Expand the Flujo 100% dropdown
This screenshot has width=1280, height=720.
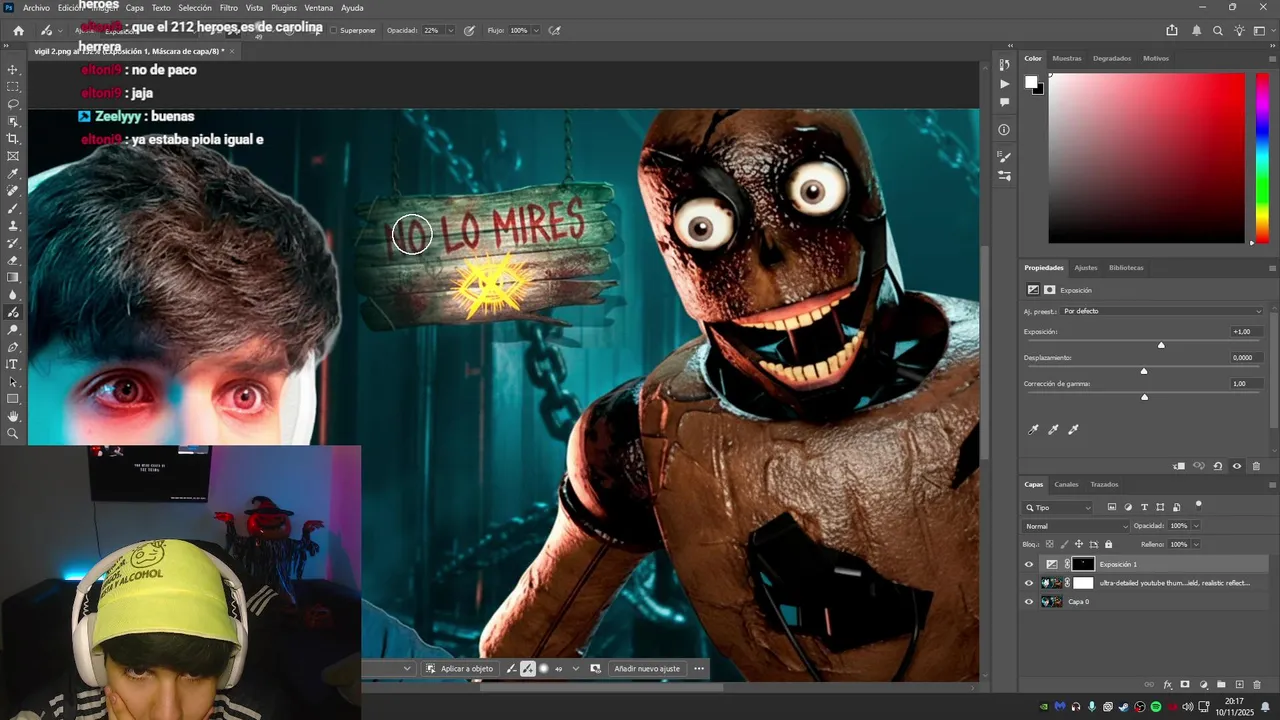click(536, 31)
